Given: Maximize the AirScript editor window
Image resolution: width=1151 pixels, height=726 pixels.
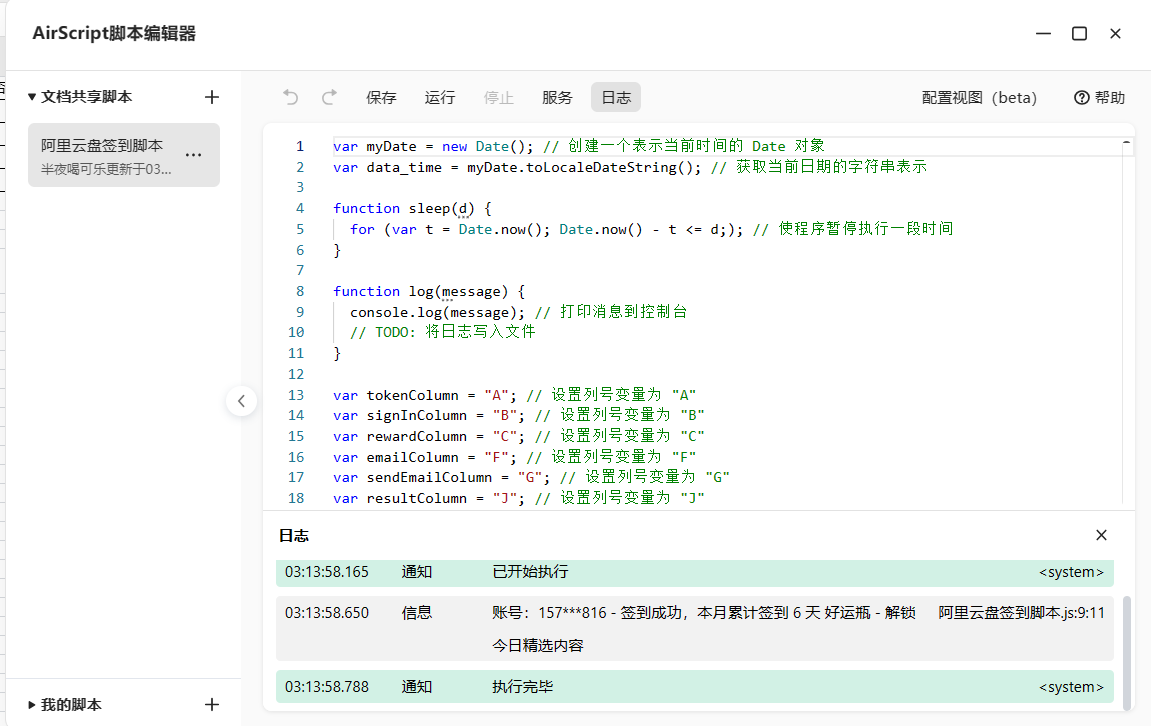Looking at the screenshot, I should click(1079, 34).
